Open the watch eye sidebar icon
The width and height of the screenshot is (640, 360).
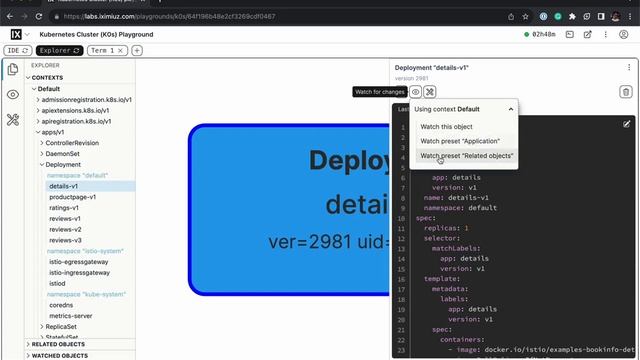click(x=13, y=95)
